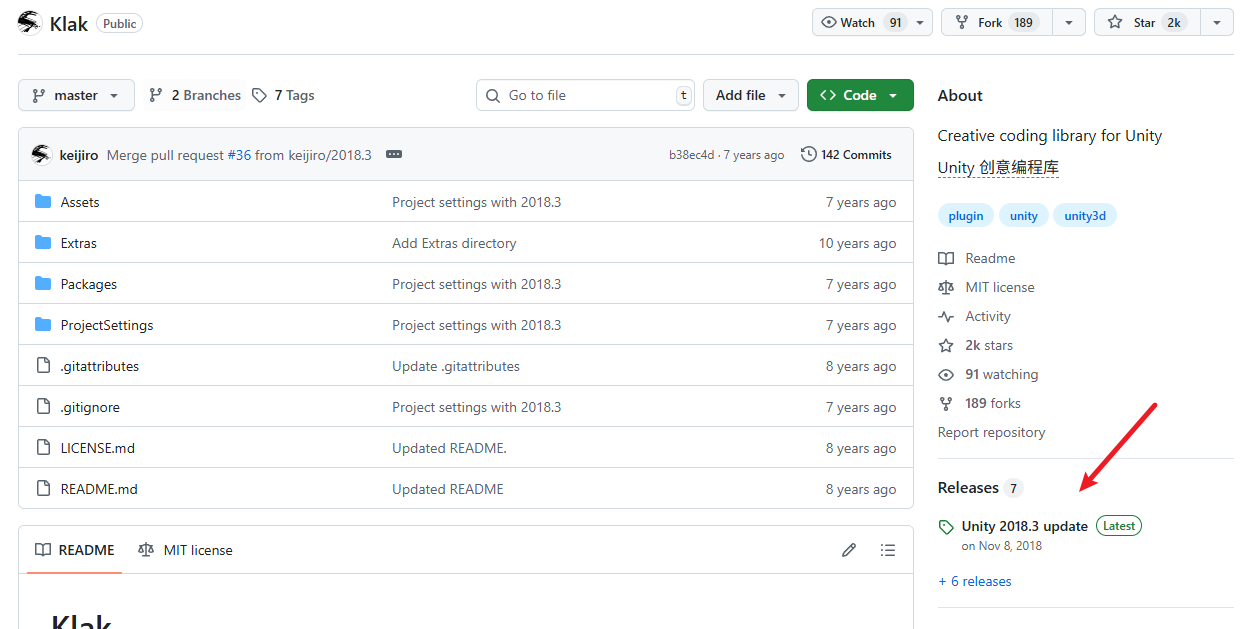Click the keijiro author avatar
The width and height of the screenshot is (1246, 629).
click(x=41, y=154)
